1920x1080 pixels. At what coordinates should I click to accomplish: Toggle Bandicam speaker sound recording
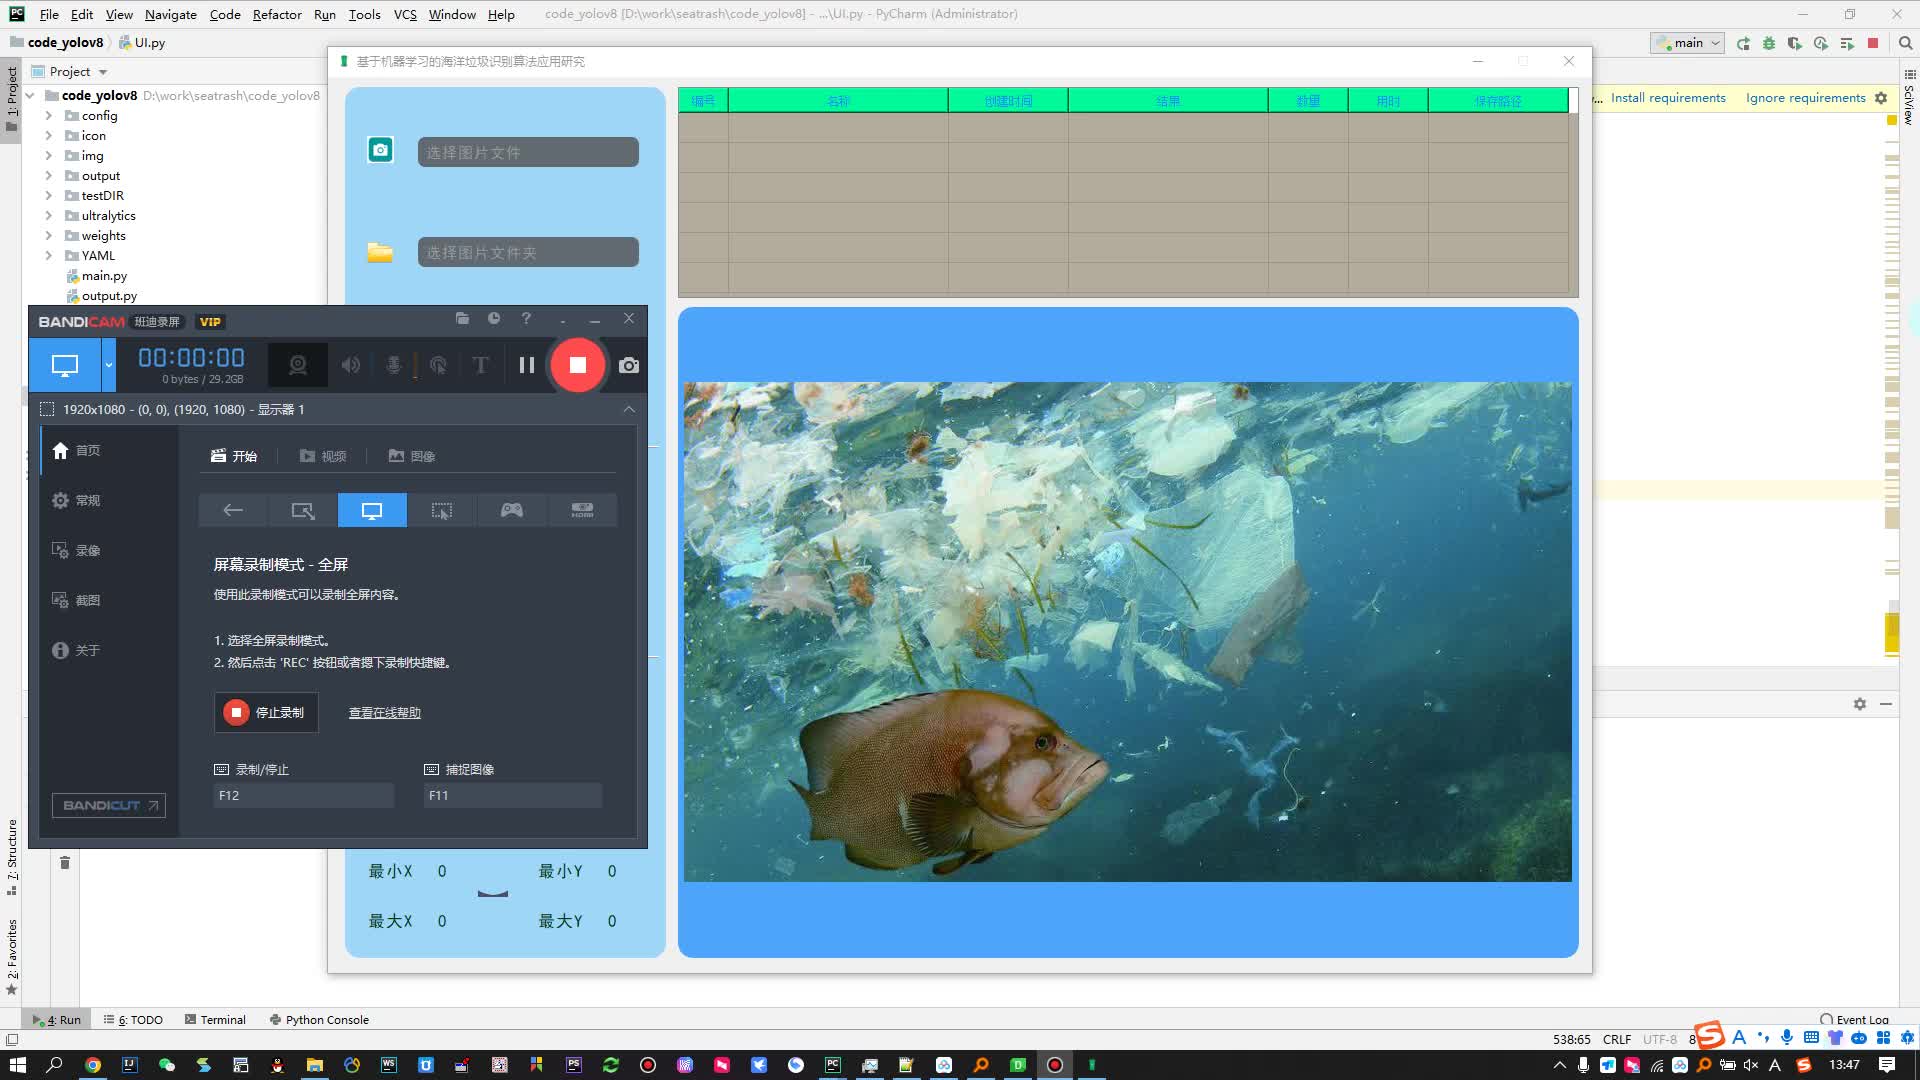[351, 365]
